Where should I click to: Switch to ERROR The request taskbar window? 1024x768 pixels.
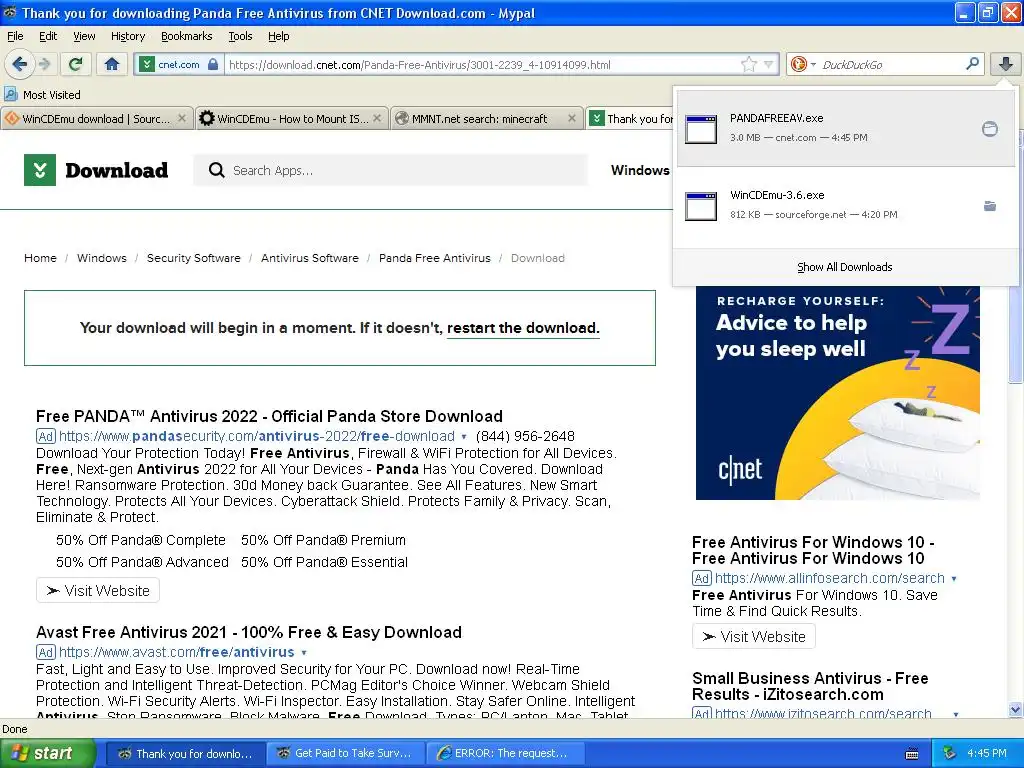click(503, 754)
